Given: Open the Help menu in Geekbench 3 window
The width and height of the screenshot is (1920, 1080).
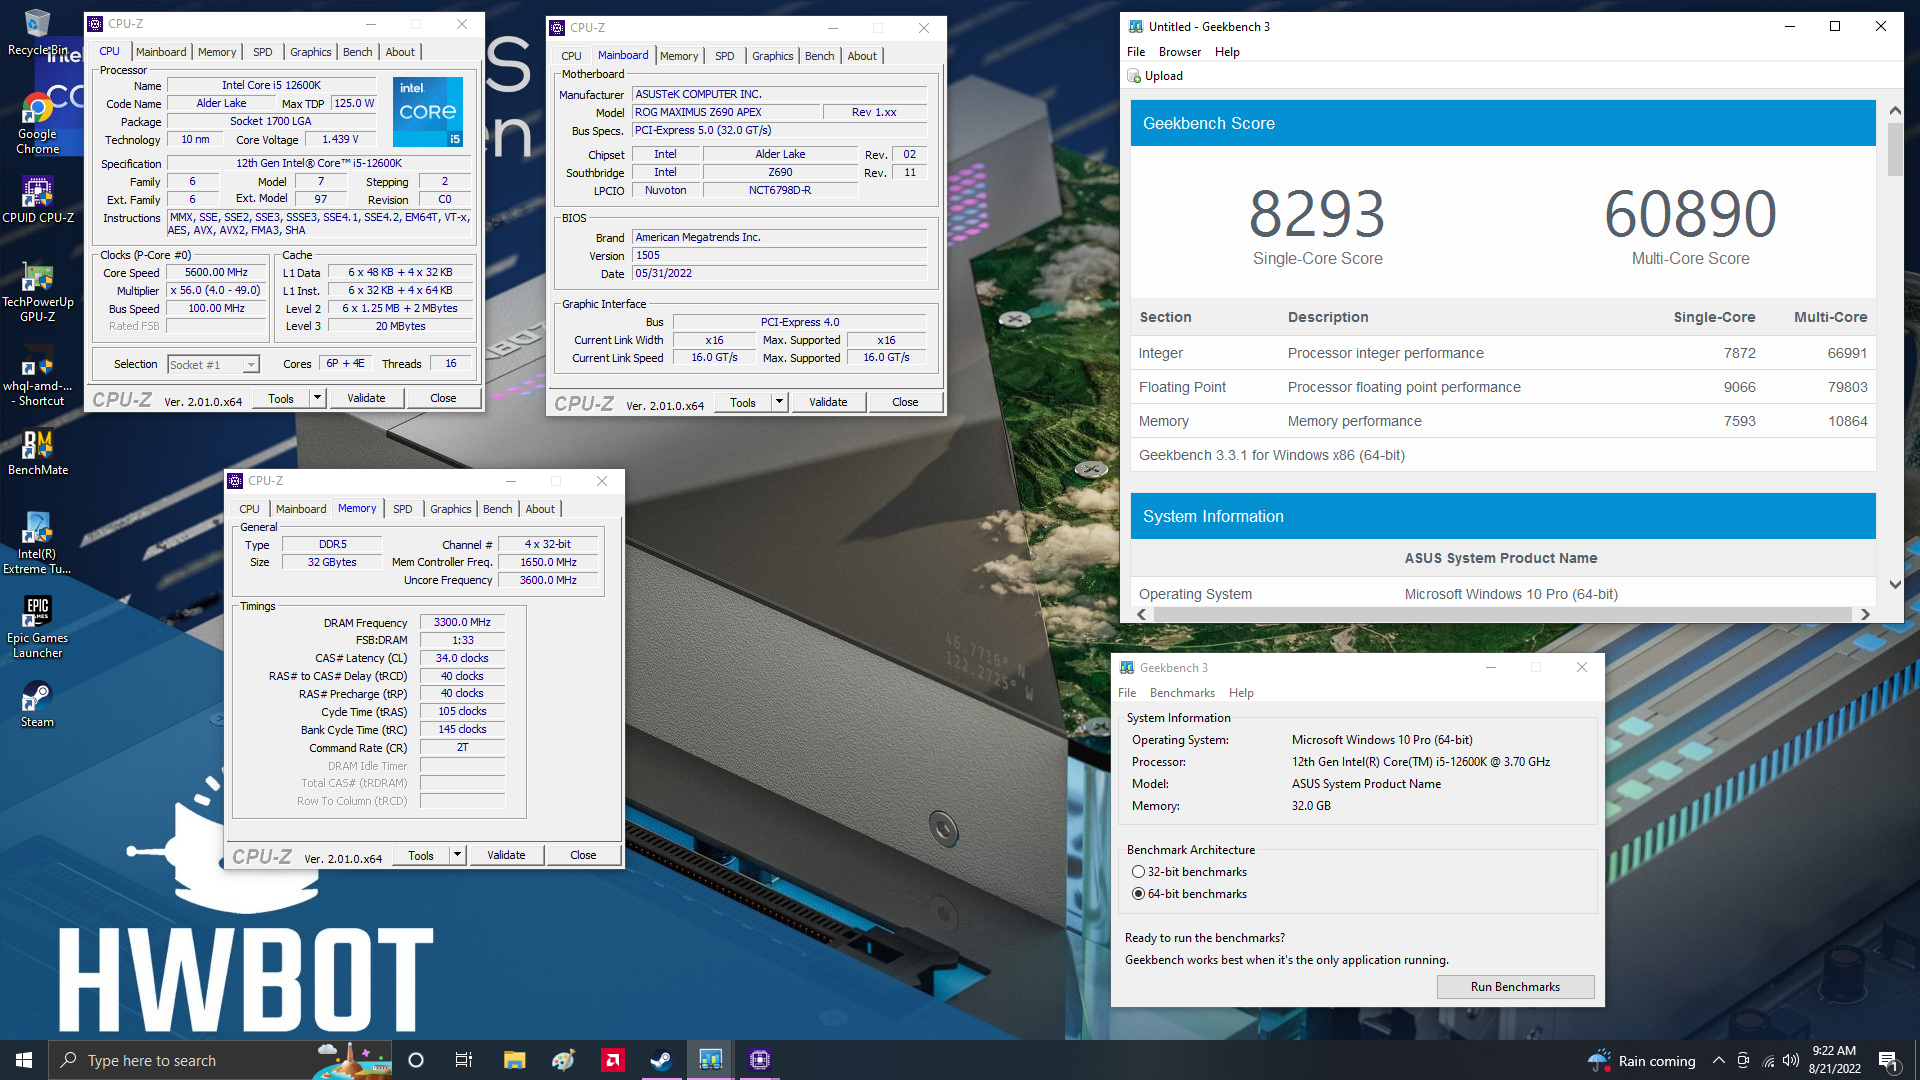Looking at the screenshot, I should (x=1241, y=693).
